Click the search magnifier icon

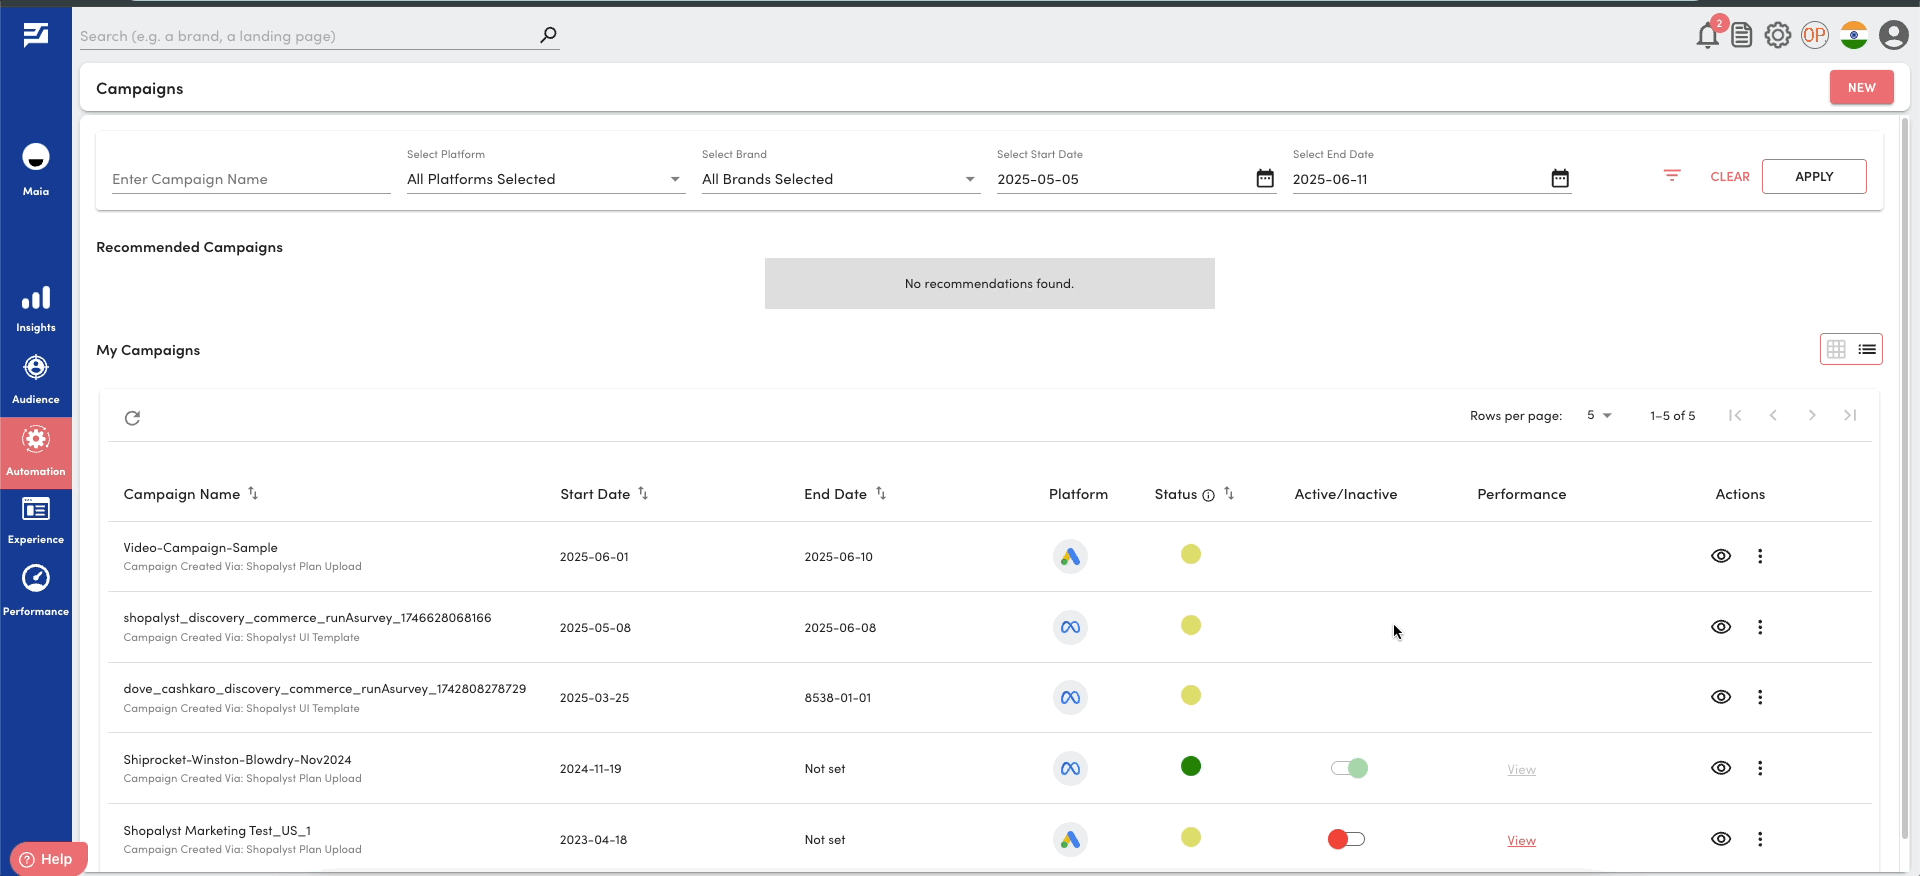point(548,35)
